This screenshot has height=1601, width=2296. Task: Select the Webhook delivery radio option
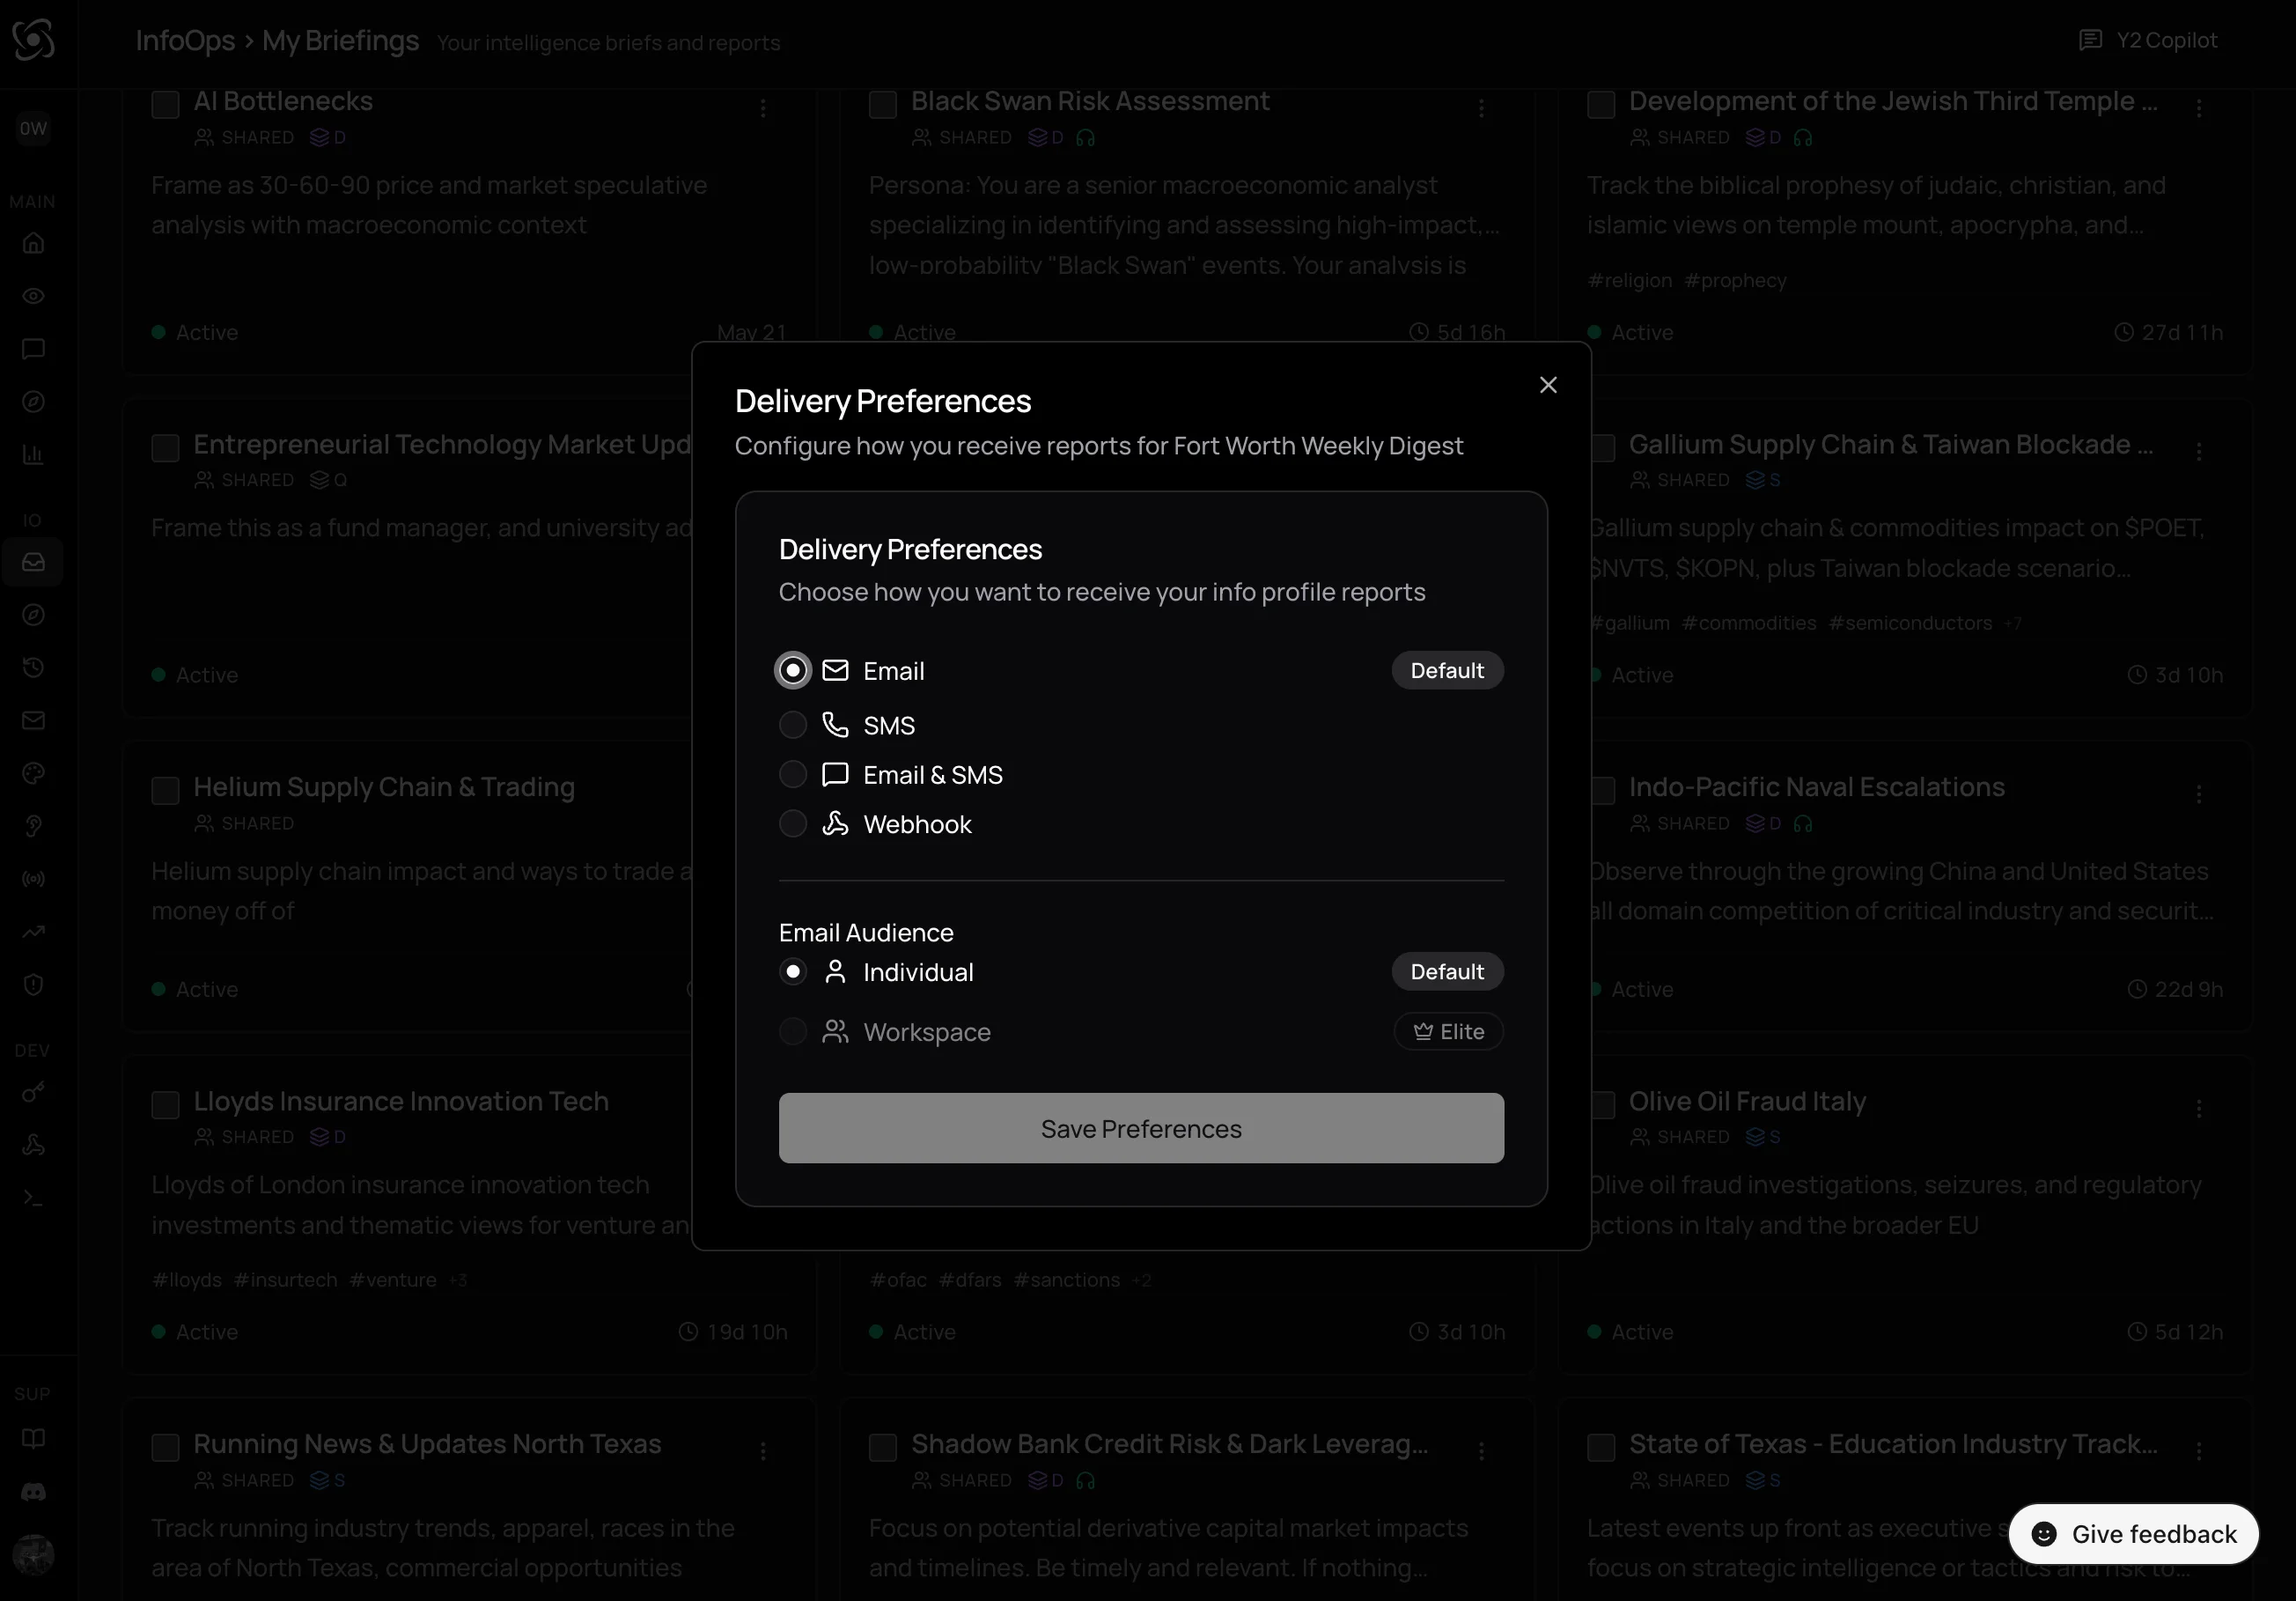tap(793, 824)
